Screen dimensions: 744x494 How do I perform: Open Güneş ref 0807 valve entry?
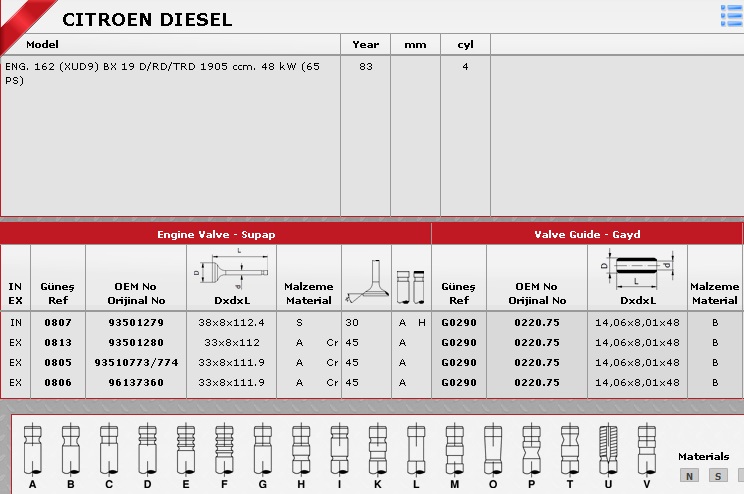tap(57, 323)
